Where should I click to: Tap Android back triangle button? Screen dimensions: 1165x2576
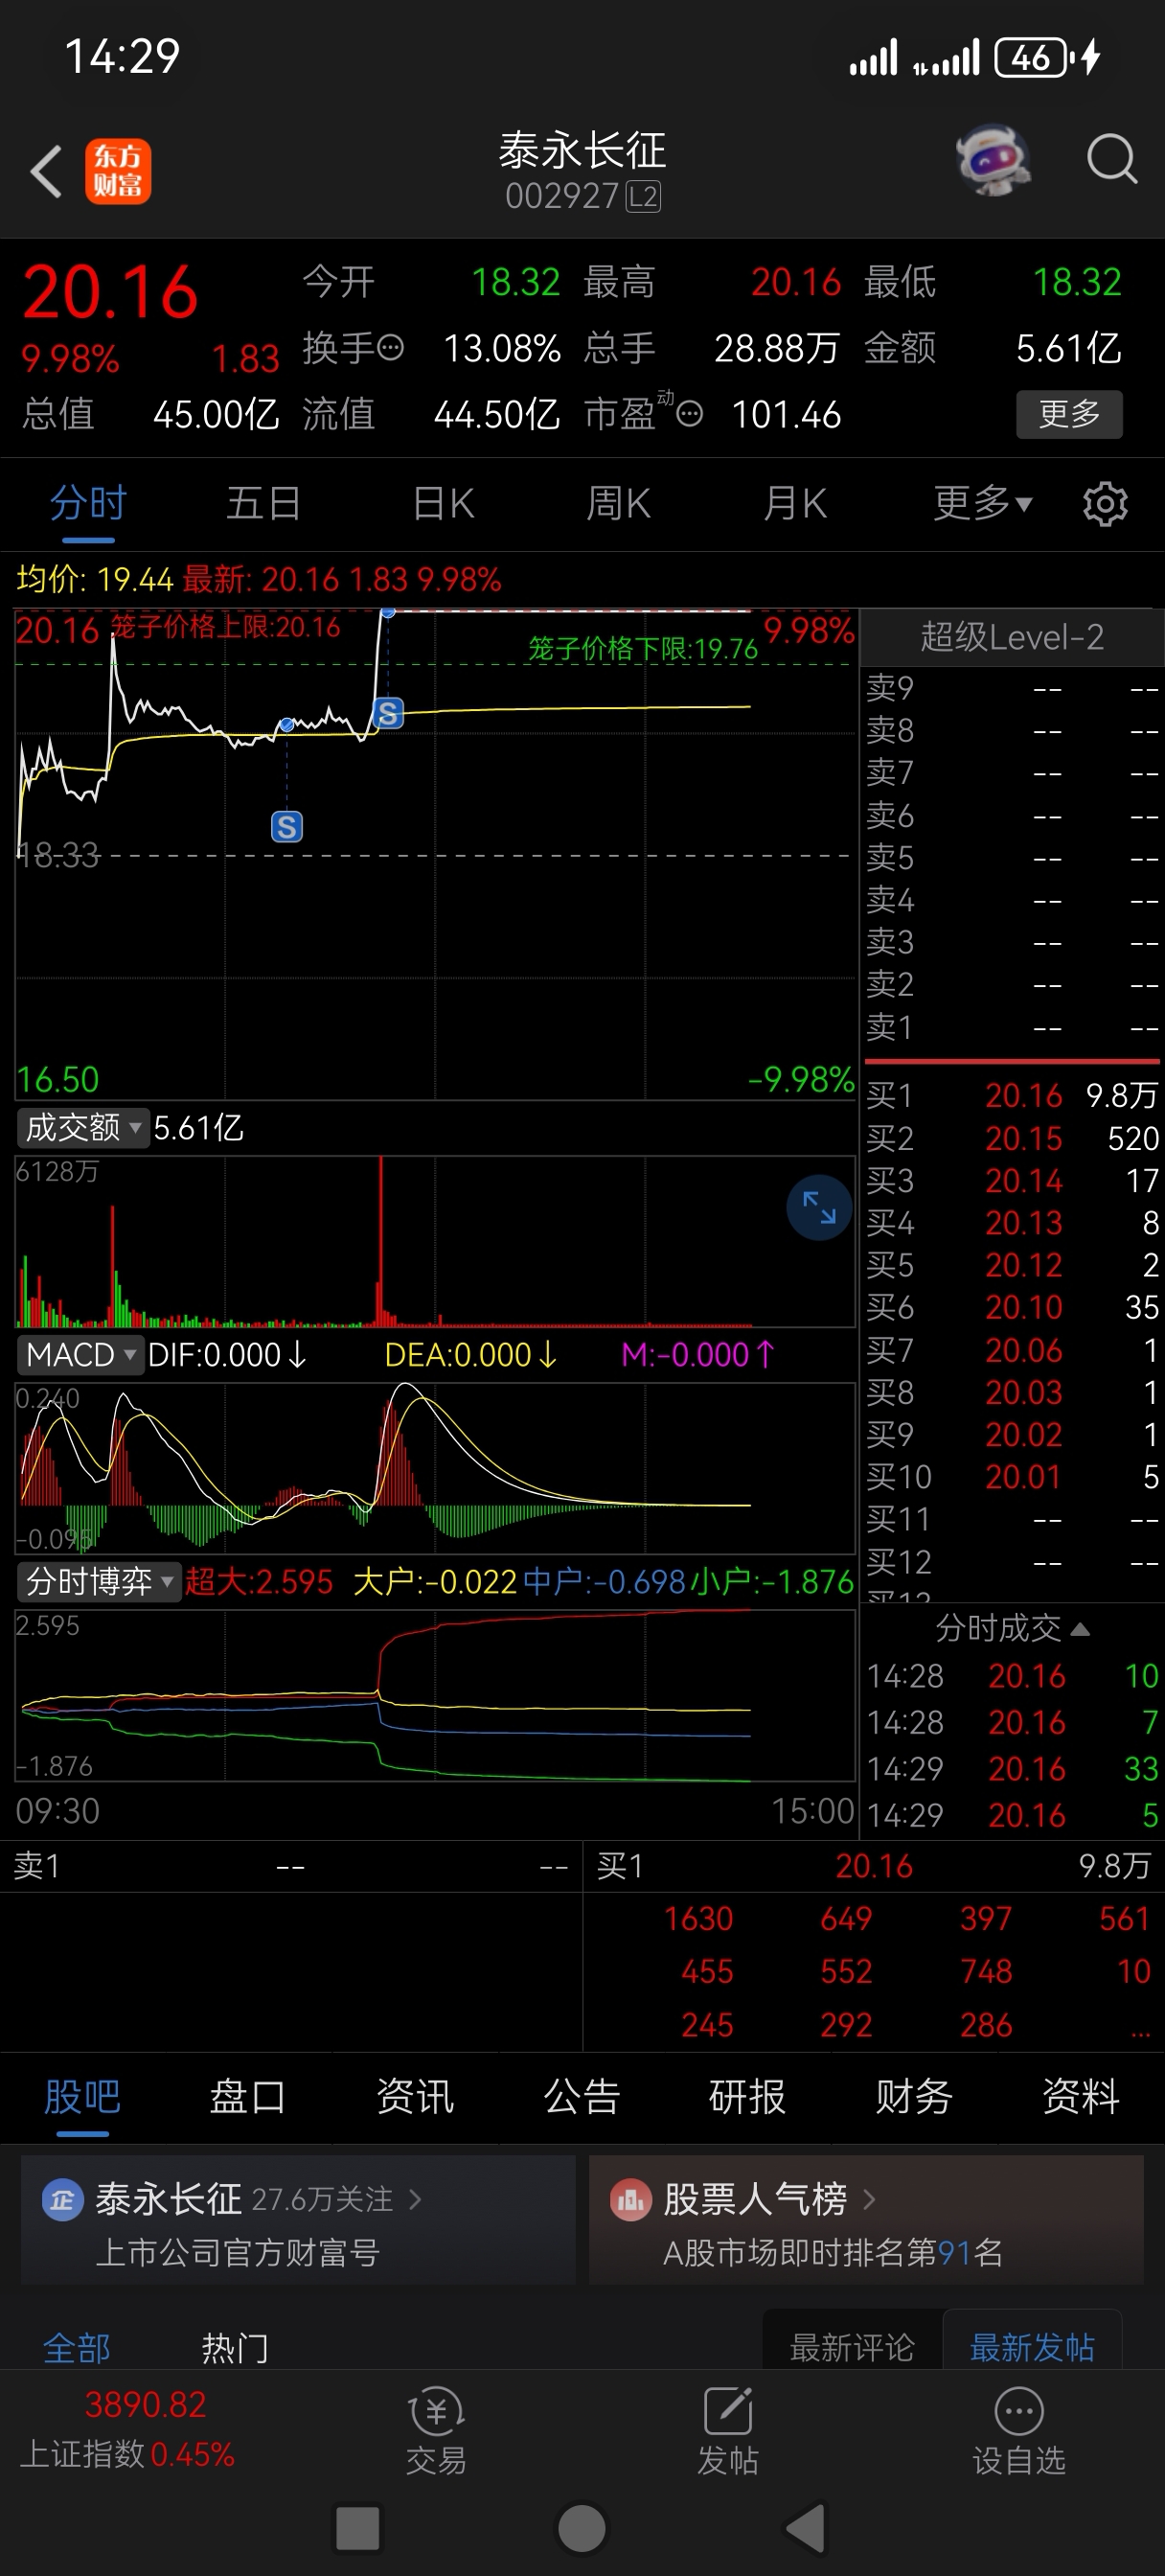(x=806, y=2529)
